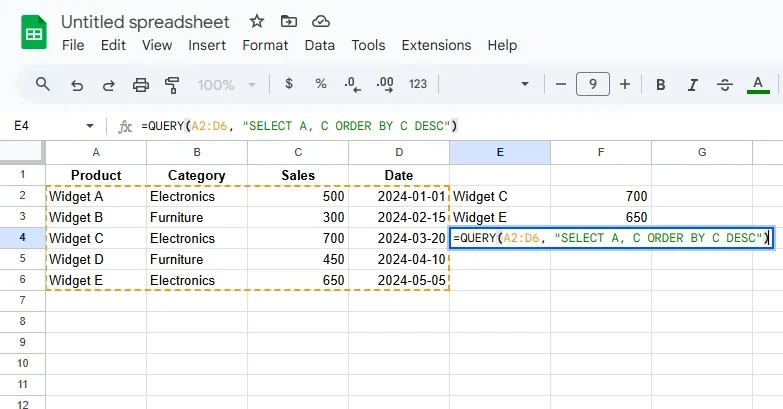This screenshot has width=783, height=409.
Task: Open the Format menu
Action: (x=265, y=45)
